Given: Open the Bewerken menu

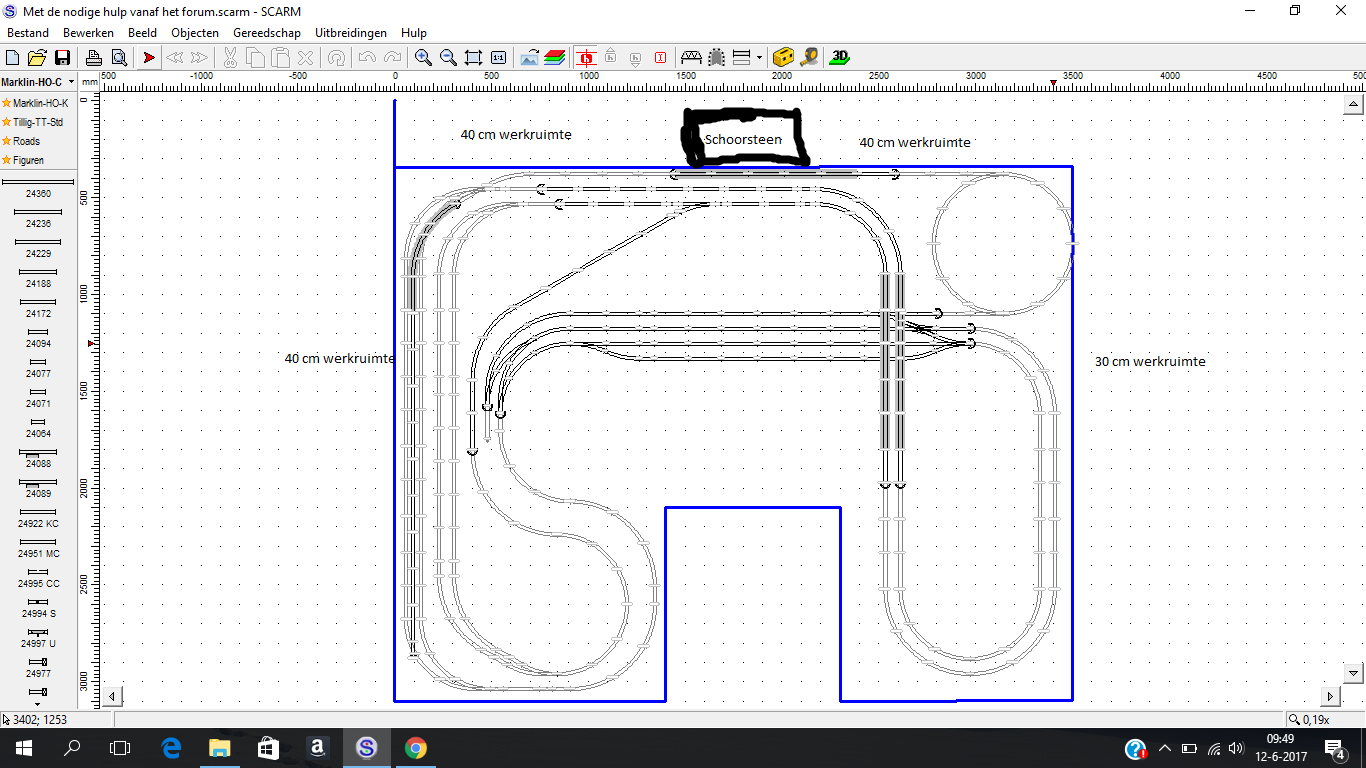Looking at the screenshot, I should (88, 33).
